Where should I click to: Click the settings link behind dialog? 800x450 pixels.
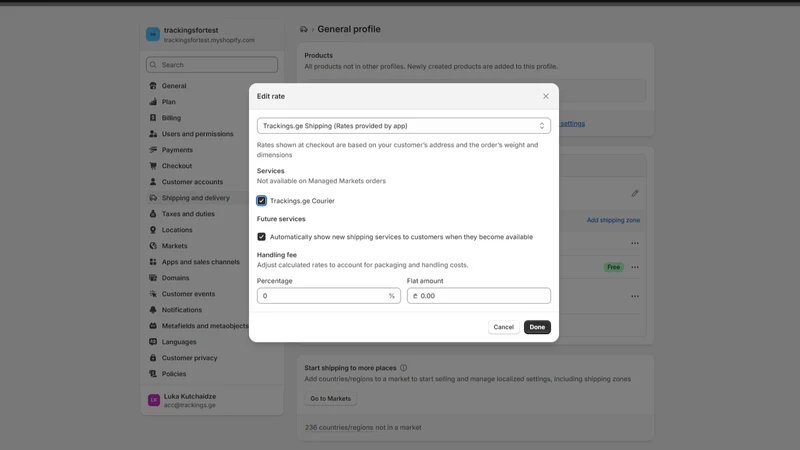[572, 123]
